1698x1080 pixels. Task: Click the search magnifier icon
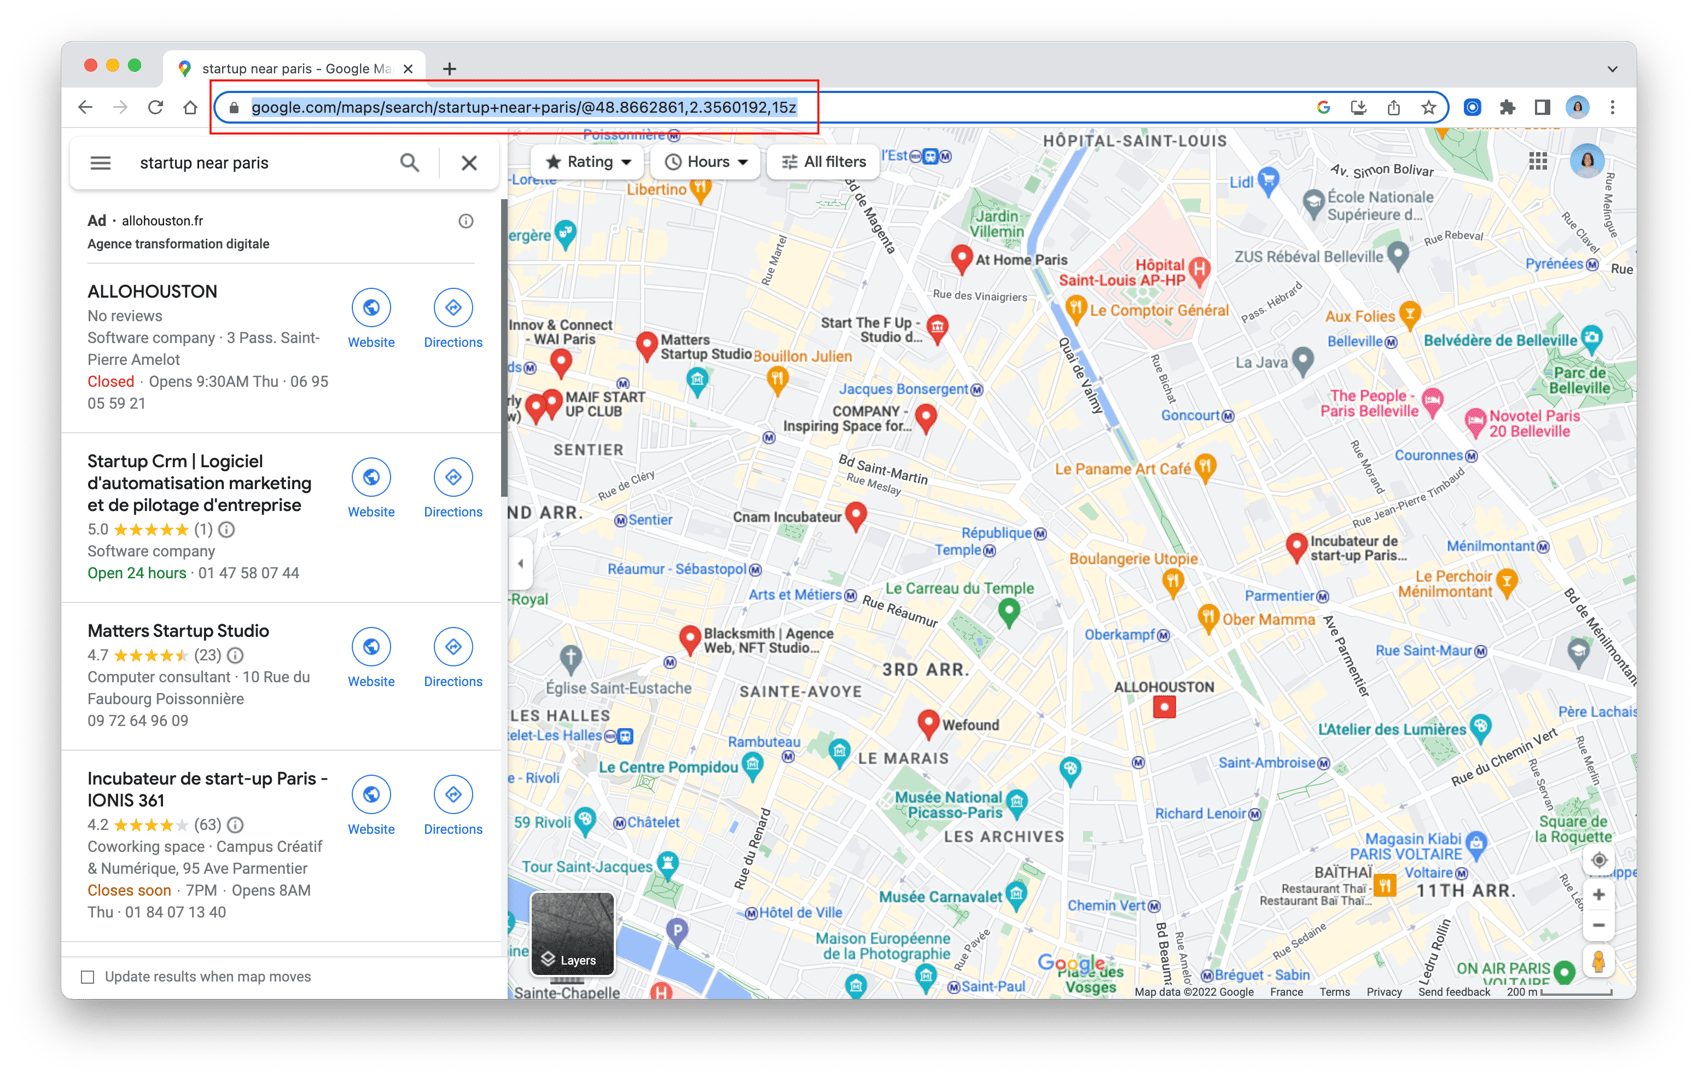click(410, 163)
